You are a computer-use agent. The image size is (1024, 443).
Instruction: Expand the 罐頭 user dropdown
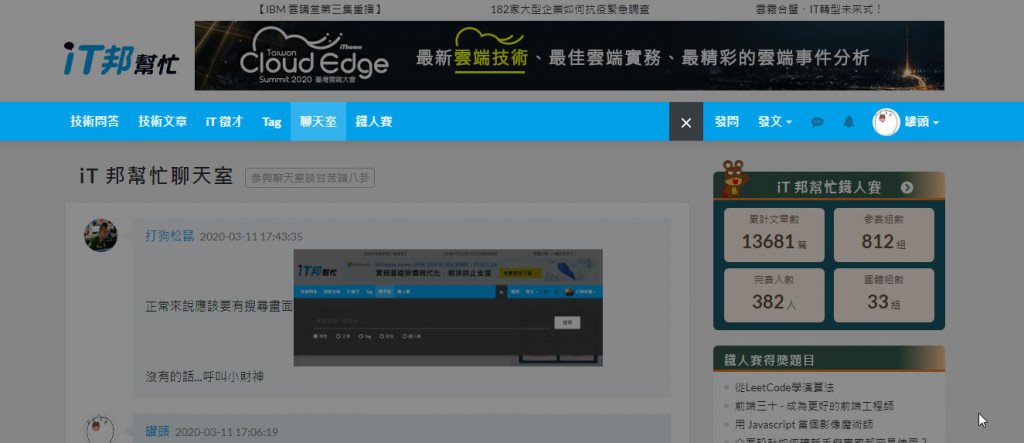pyautogui.click(x=921, y=122)
